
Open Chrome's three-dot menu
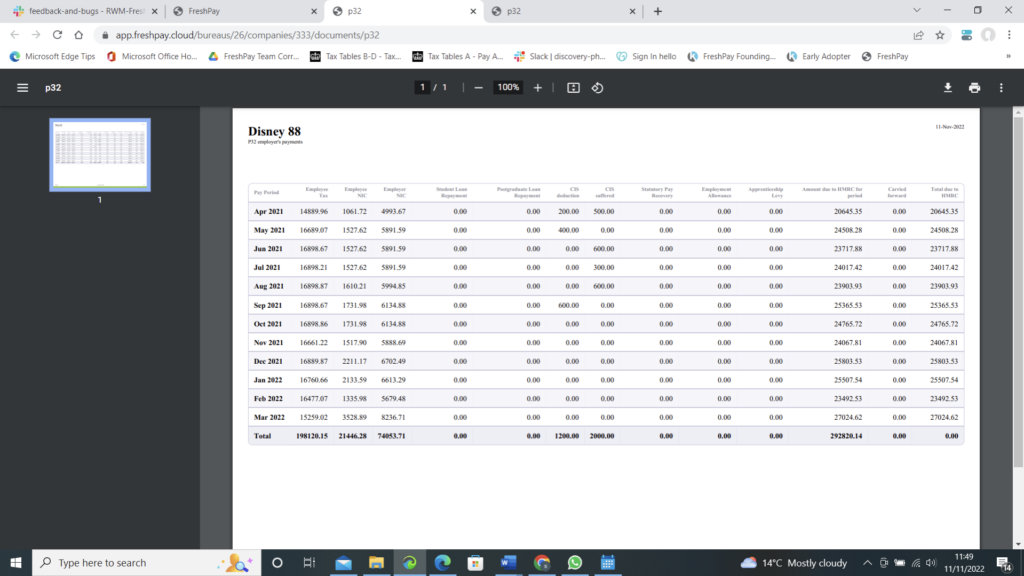(x=1009, y=35)
